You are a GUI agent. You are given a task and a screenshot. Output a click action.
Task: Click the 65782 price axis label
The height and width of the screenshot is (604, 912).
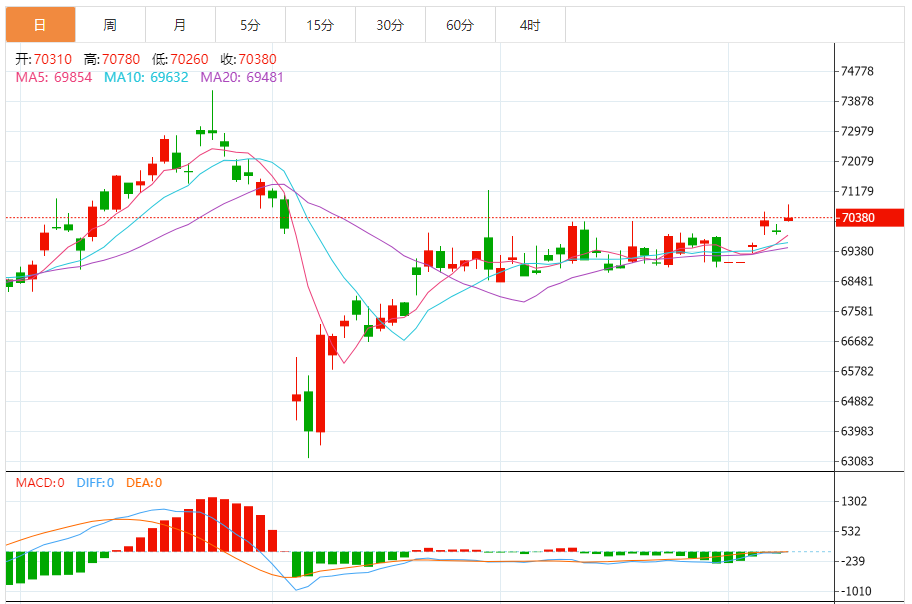pos(857,371)
